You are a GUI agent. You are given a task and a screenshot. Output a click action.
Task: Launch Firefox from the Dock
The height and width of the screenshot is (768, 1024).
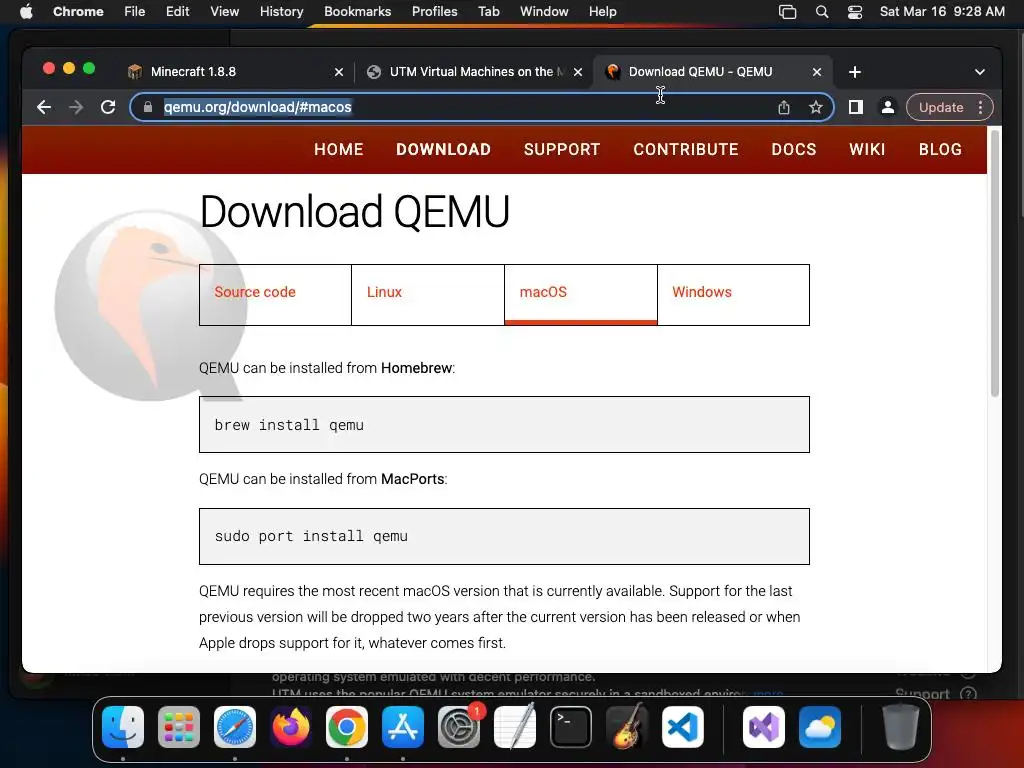coord(291,727)
